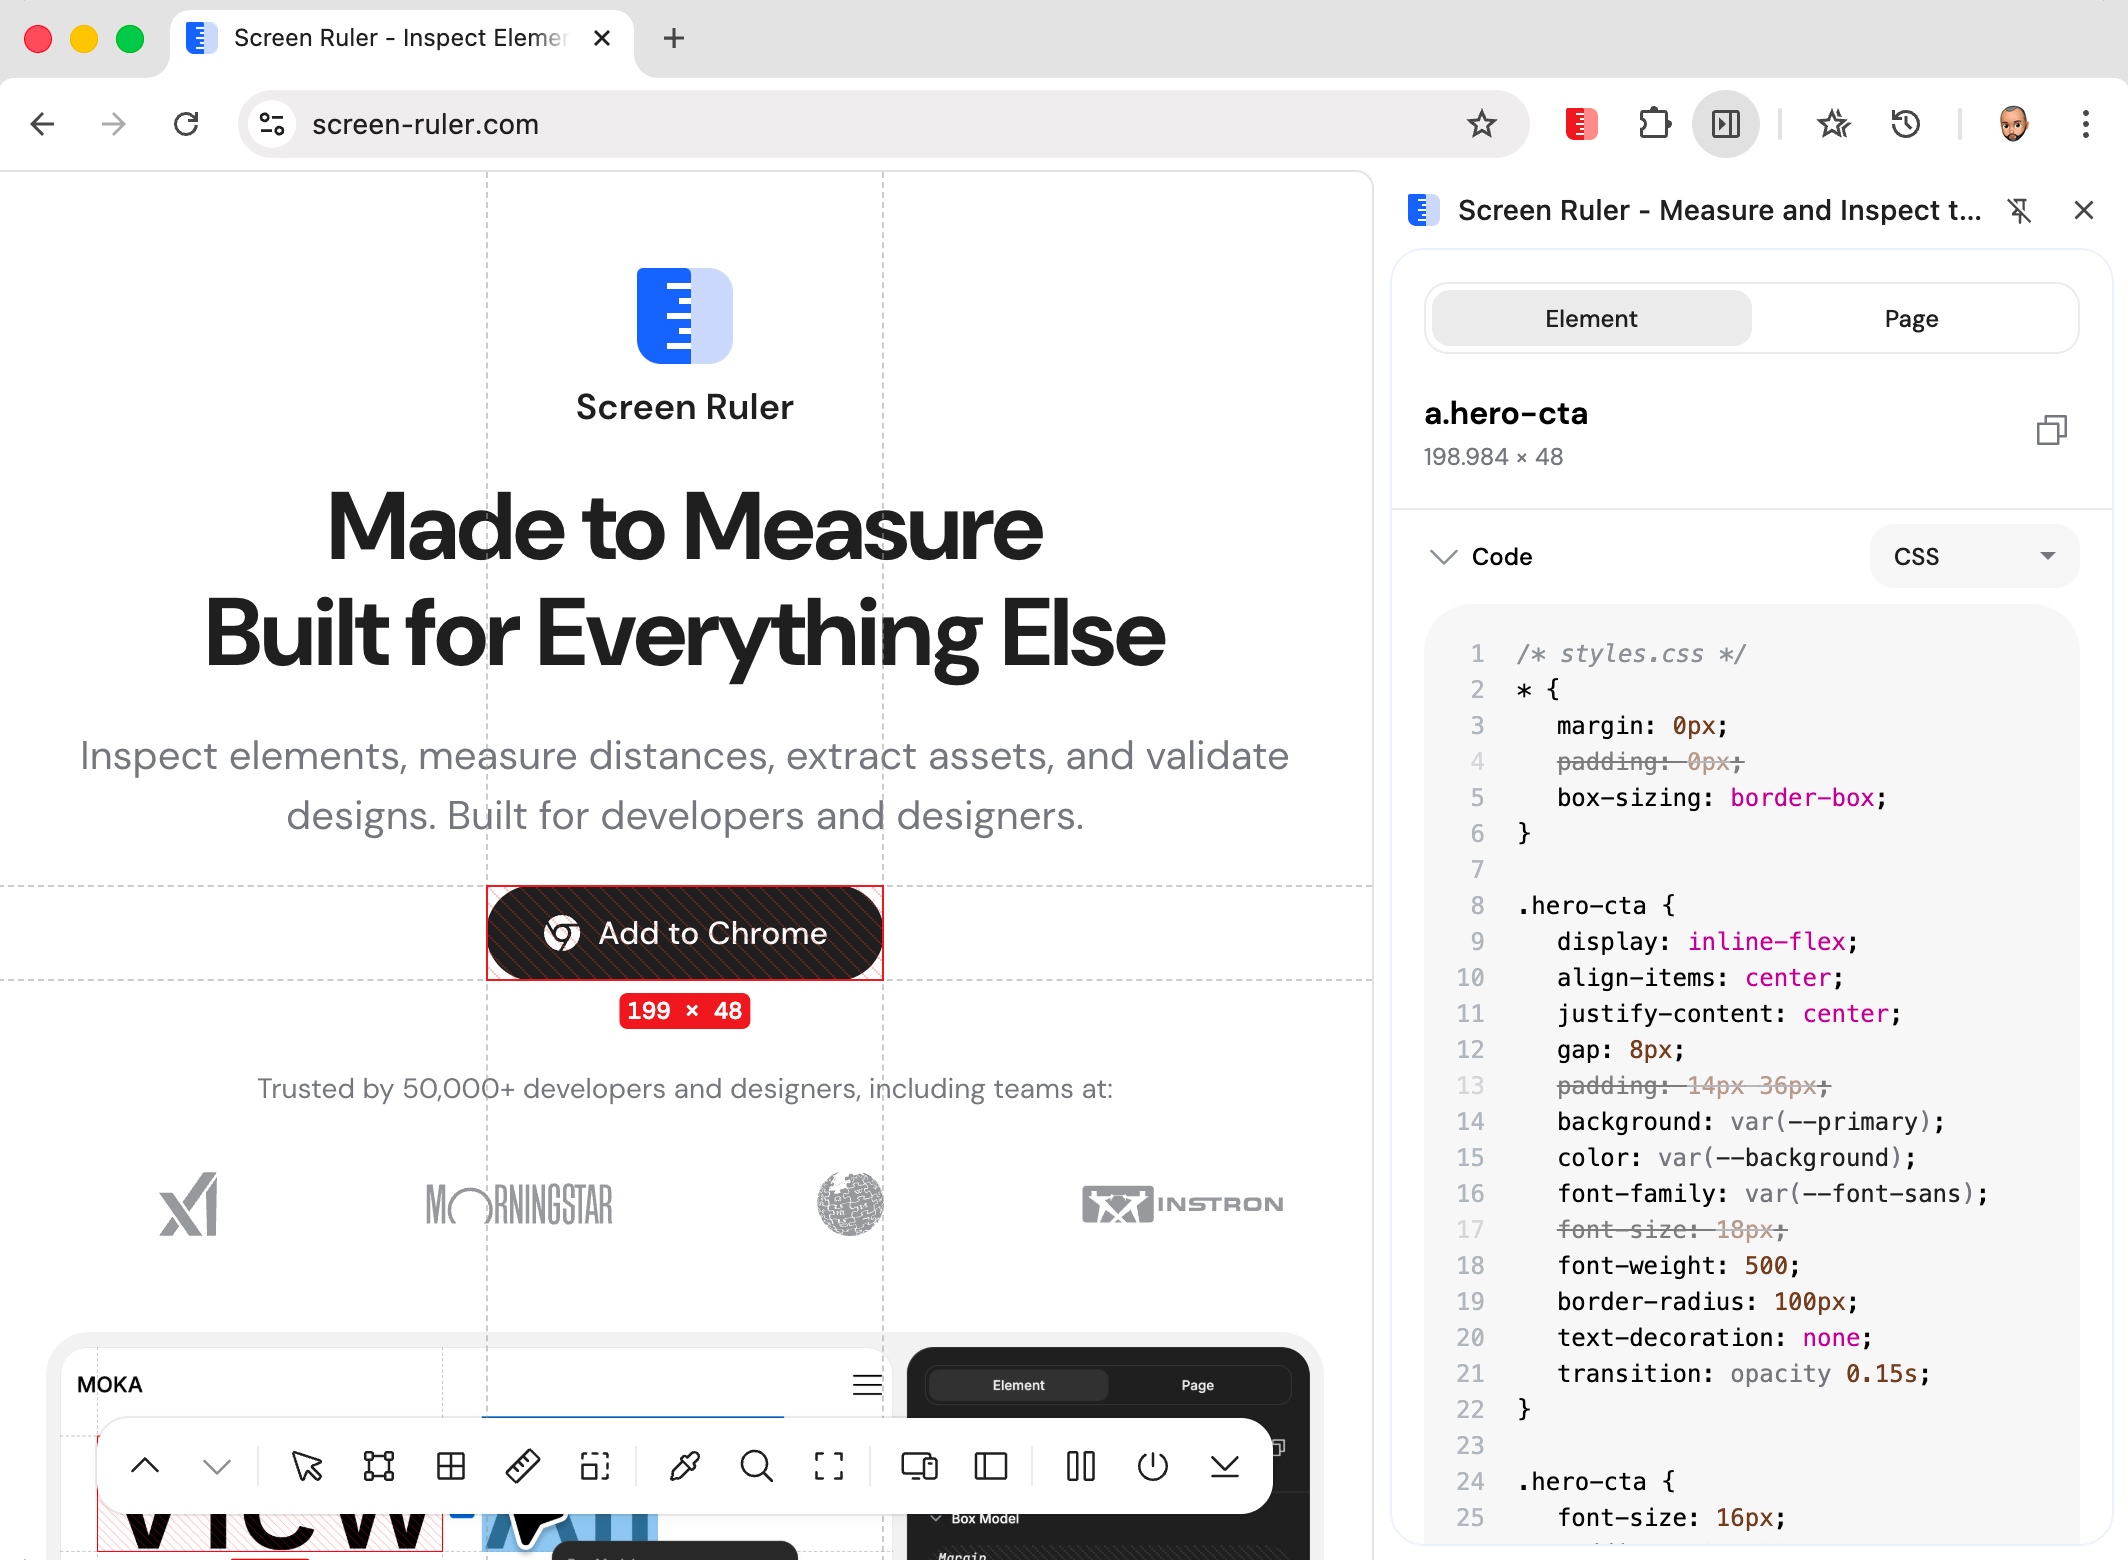Screen dimensions: 2128x1560
Task: Pause the inspector with the pause icon
Action: coord(1081,1466)
